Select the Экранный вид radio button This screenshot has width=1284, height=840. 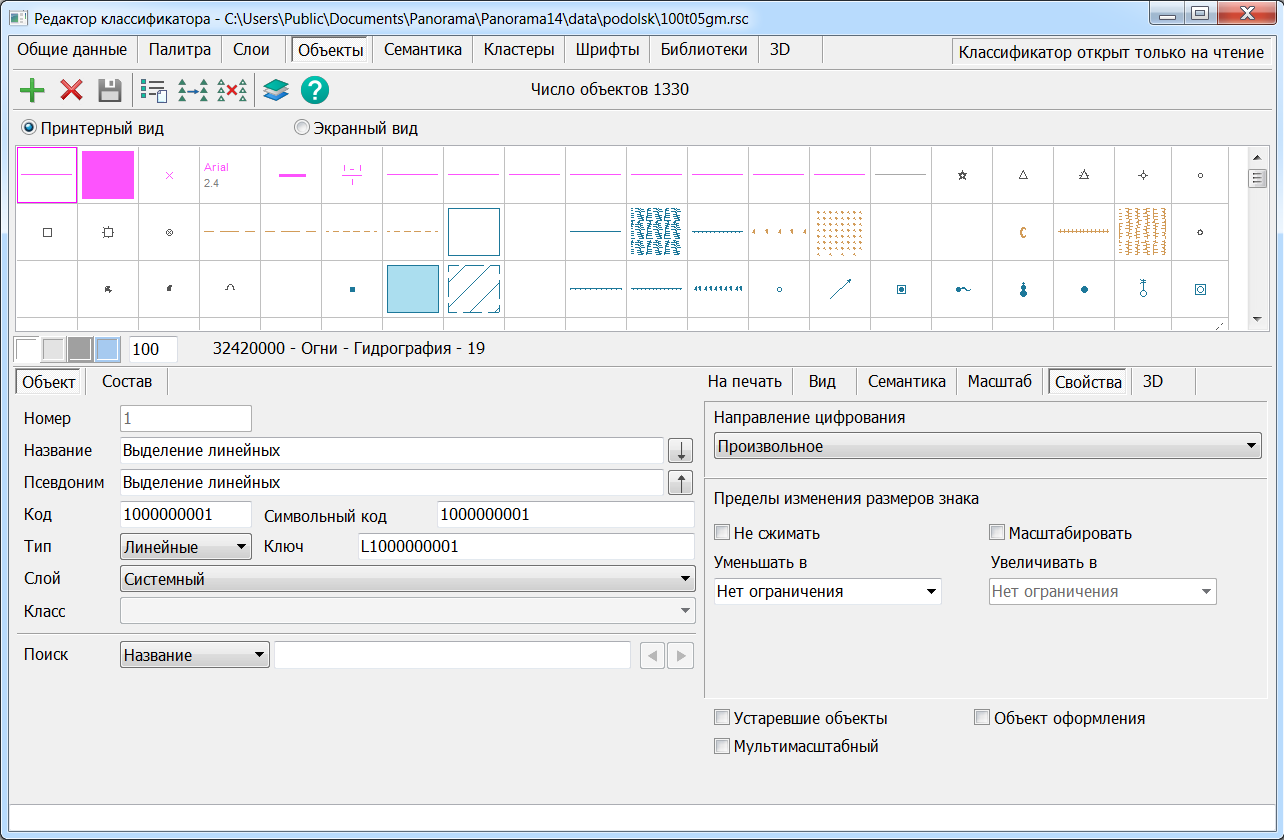tap(301, 128)
